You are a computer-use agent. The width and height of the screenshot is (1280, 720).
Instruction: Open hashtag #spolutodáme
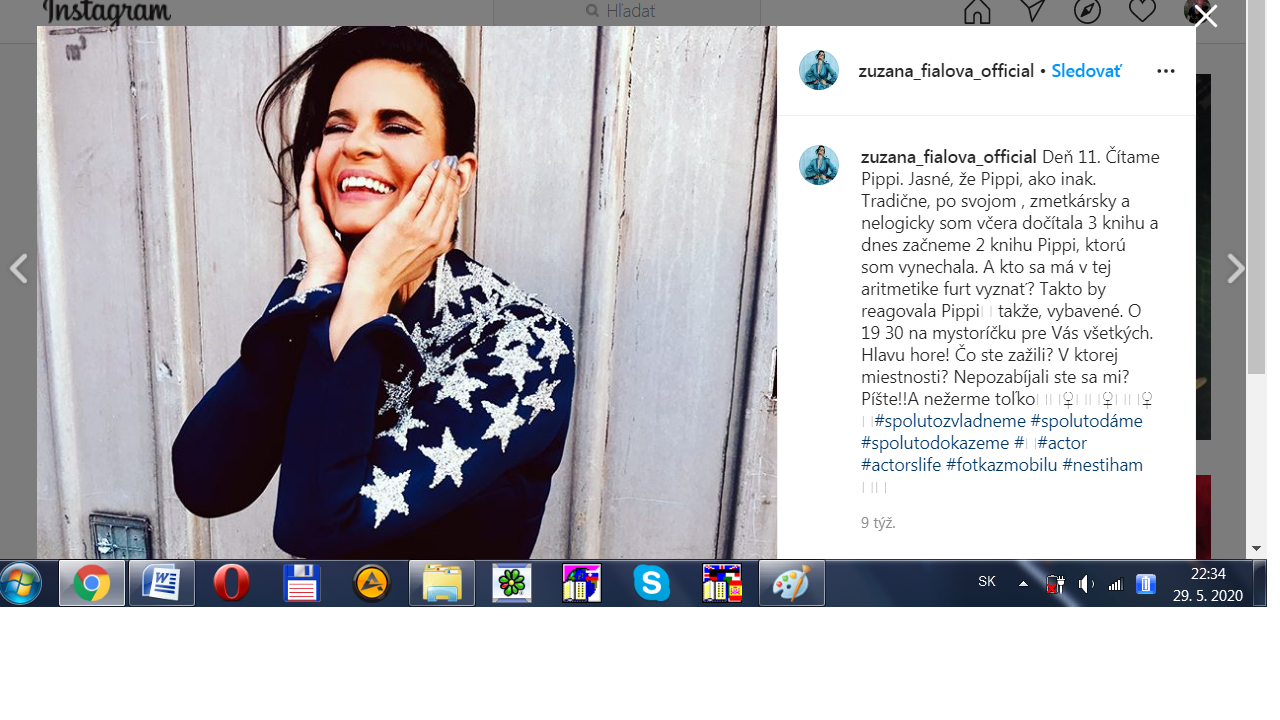1086,421
